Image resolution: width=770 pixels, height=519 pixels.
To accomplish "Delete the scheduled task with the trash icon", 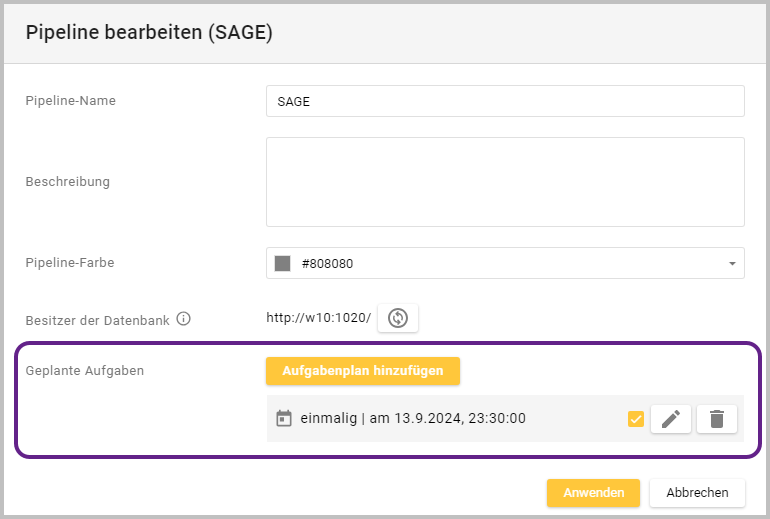I will point(716,419).
